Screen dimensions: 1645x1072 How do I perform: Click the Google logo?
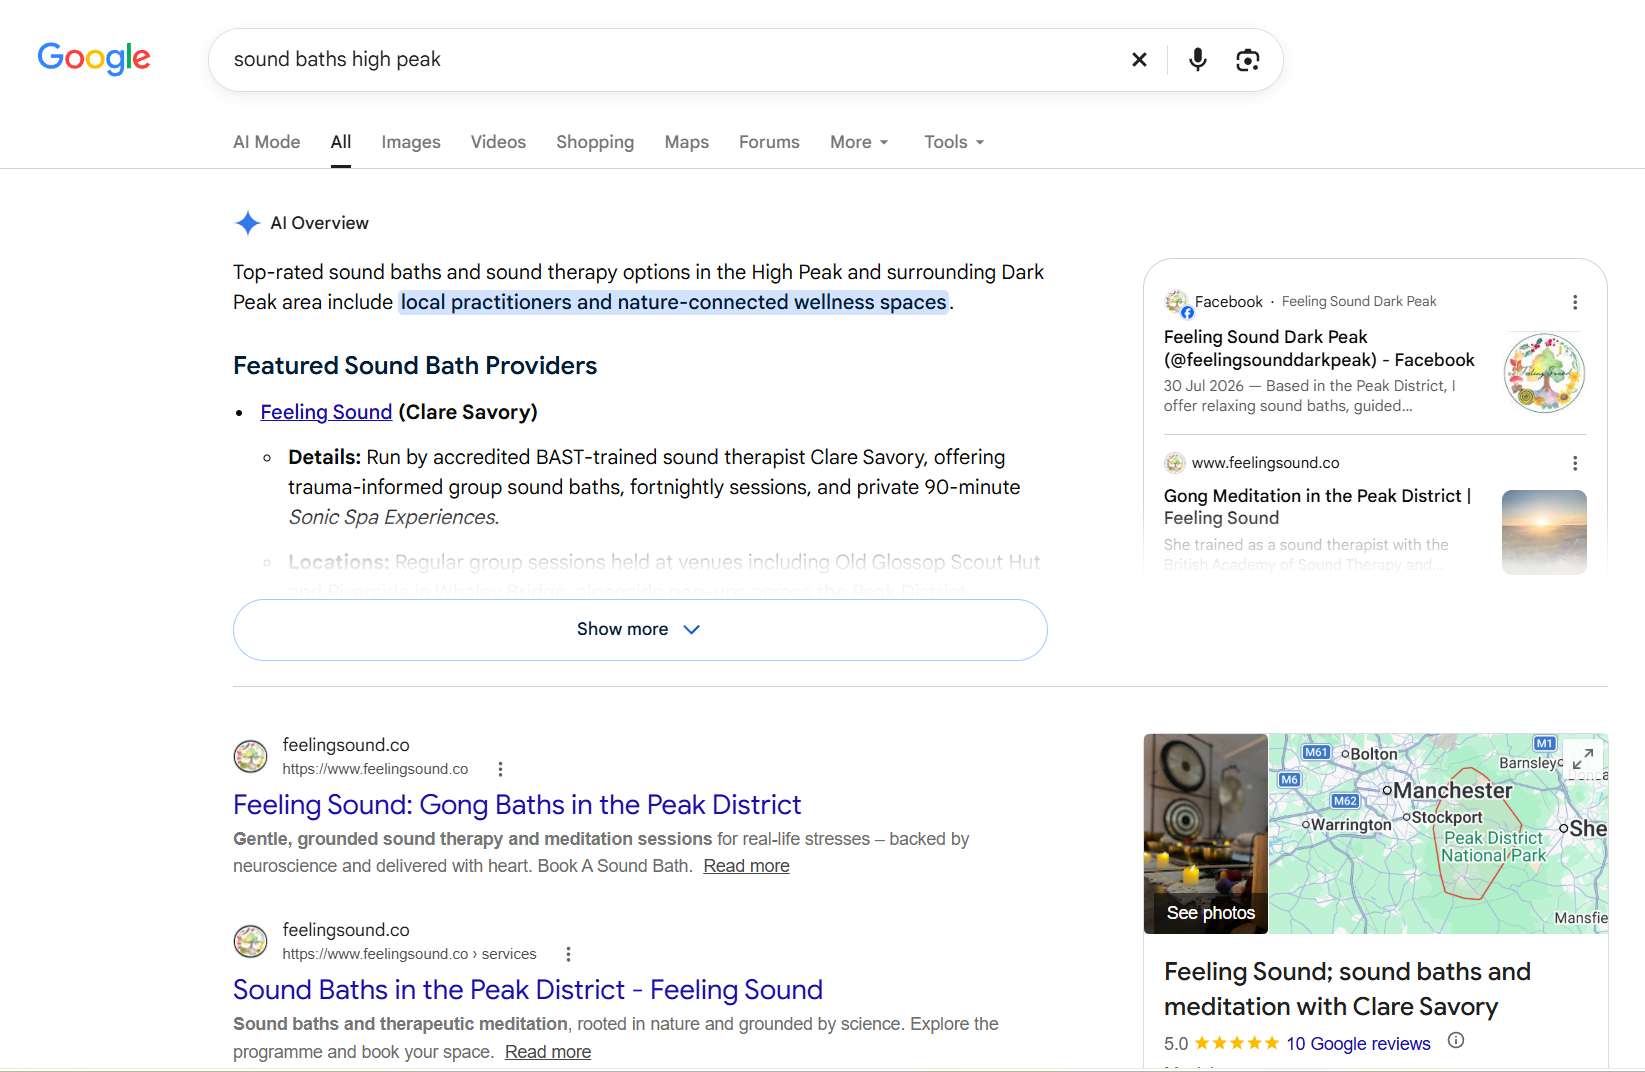94,58
